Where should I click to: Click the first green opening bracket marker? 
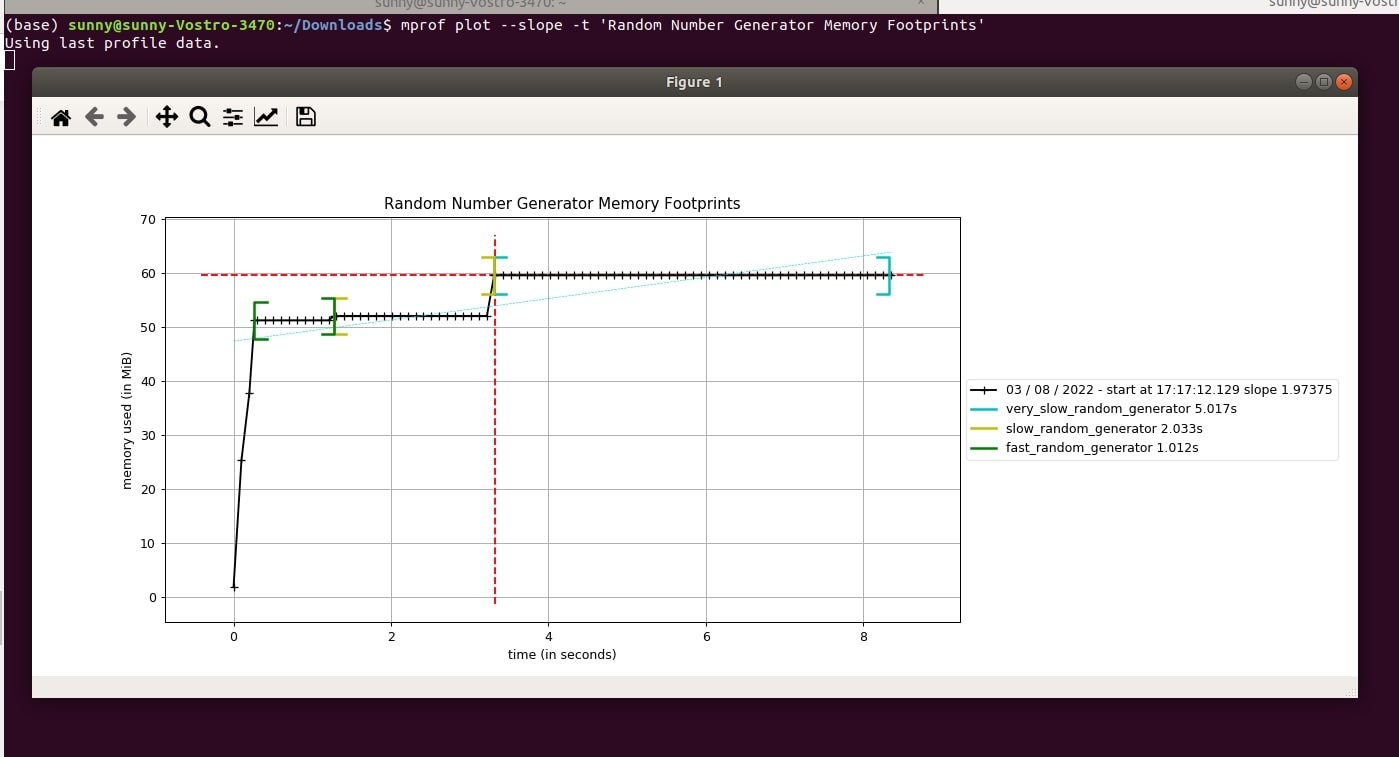(259, 320)
